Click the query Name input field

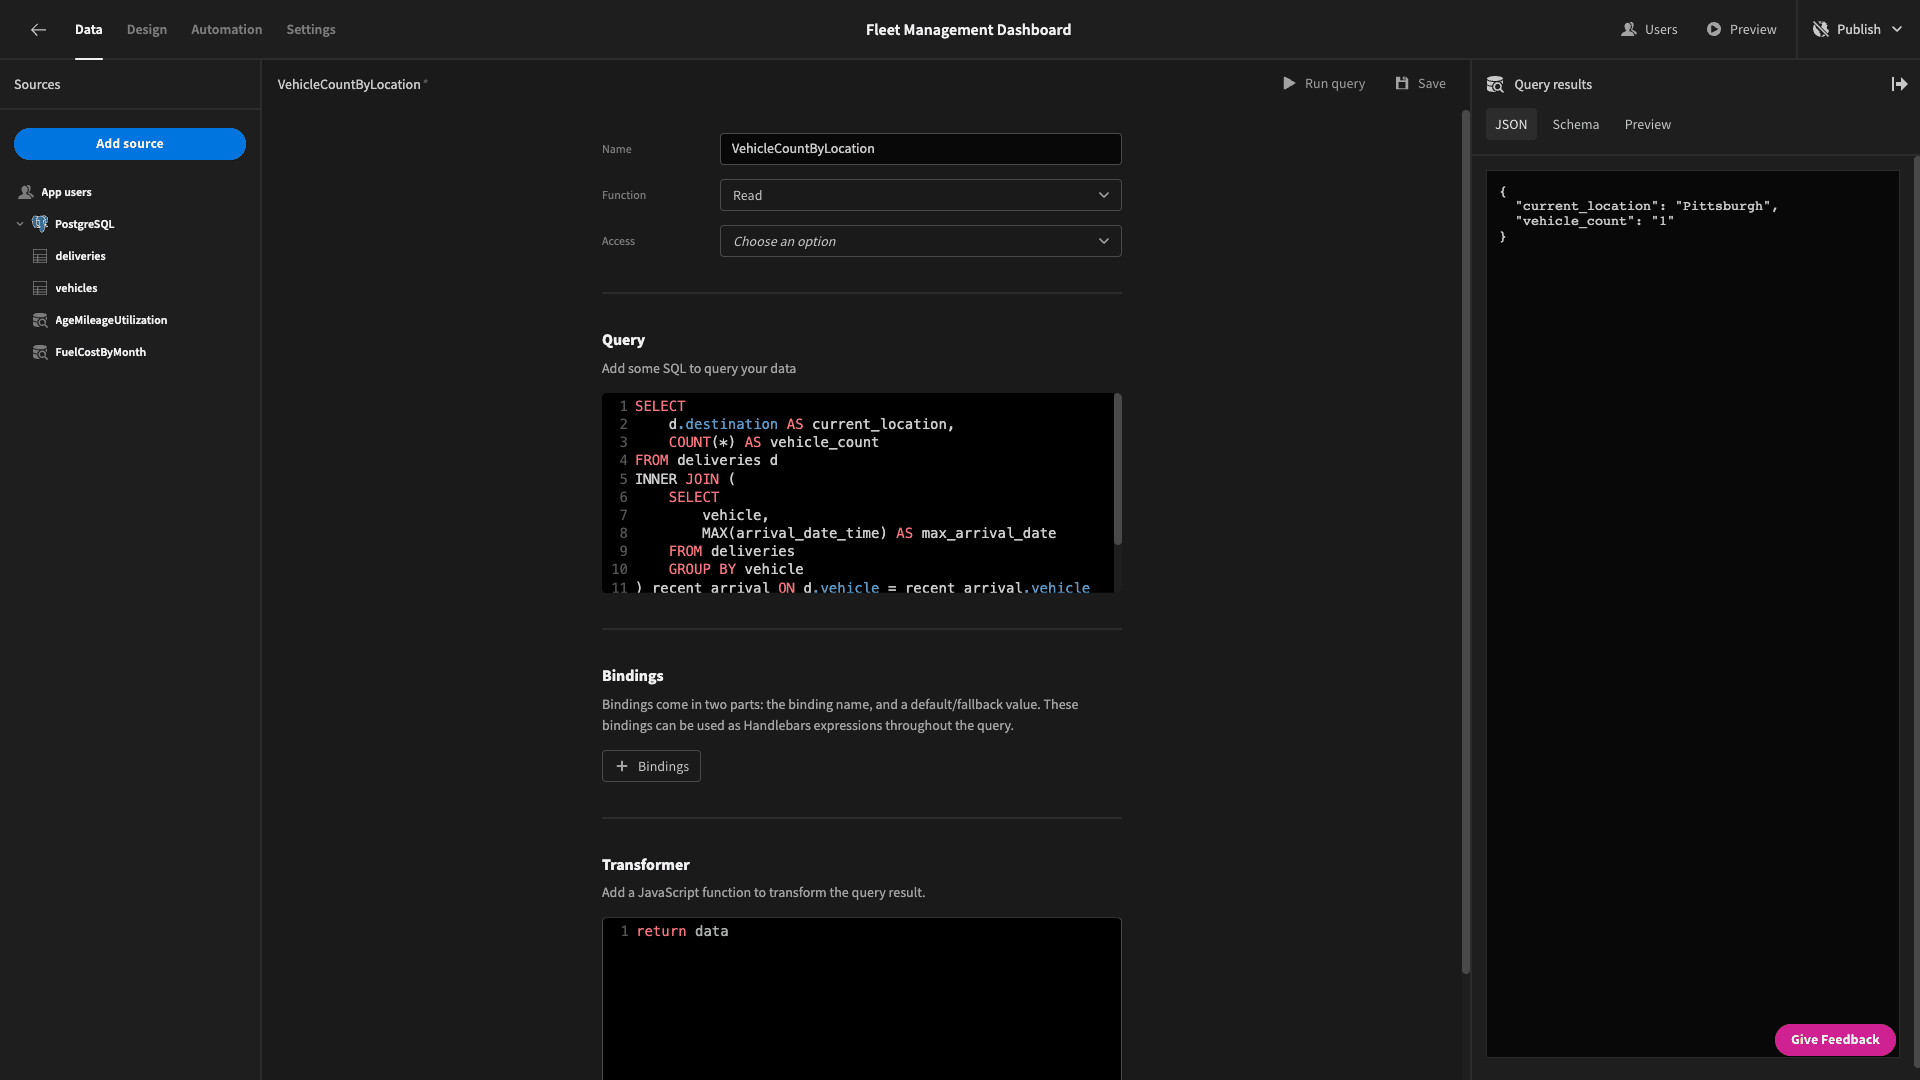(920, 149)
